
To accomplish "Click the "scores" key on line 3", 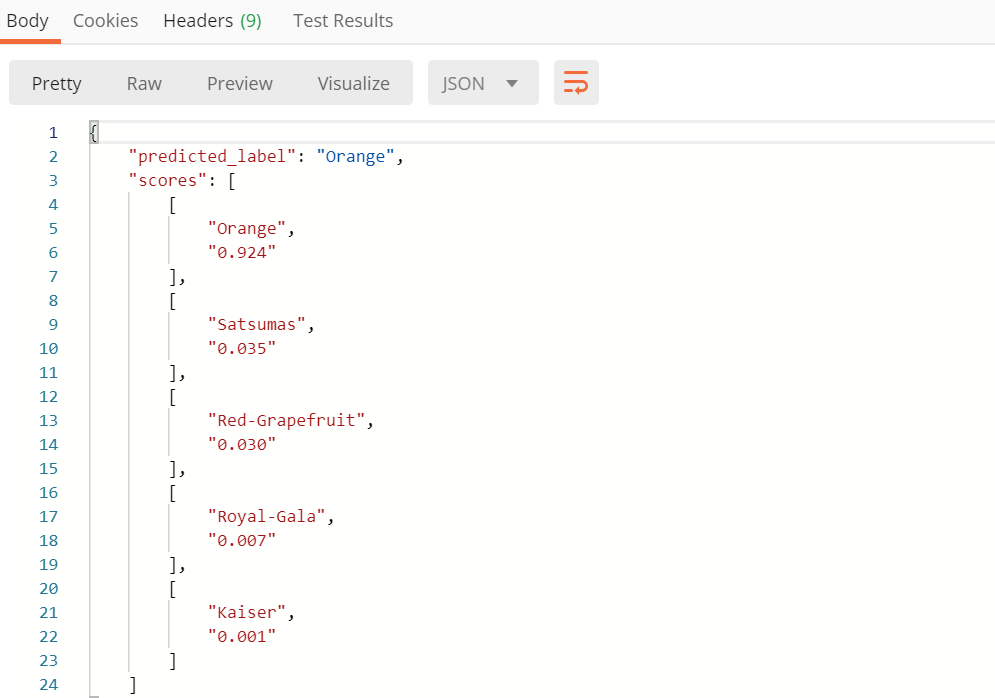I will pos(168,181).
